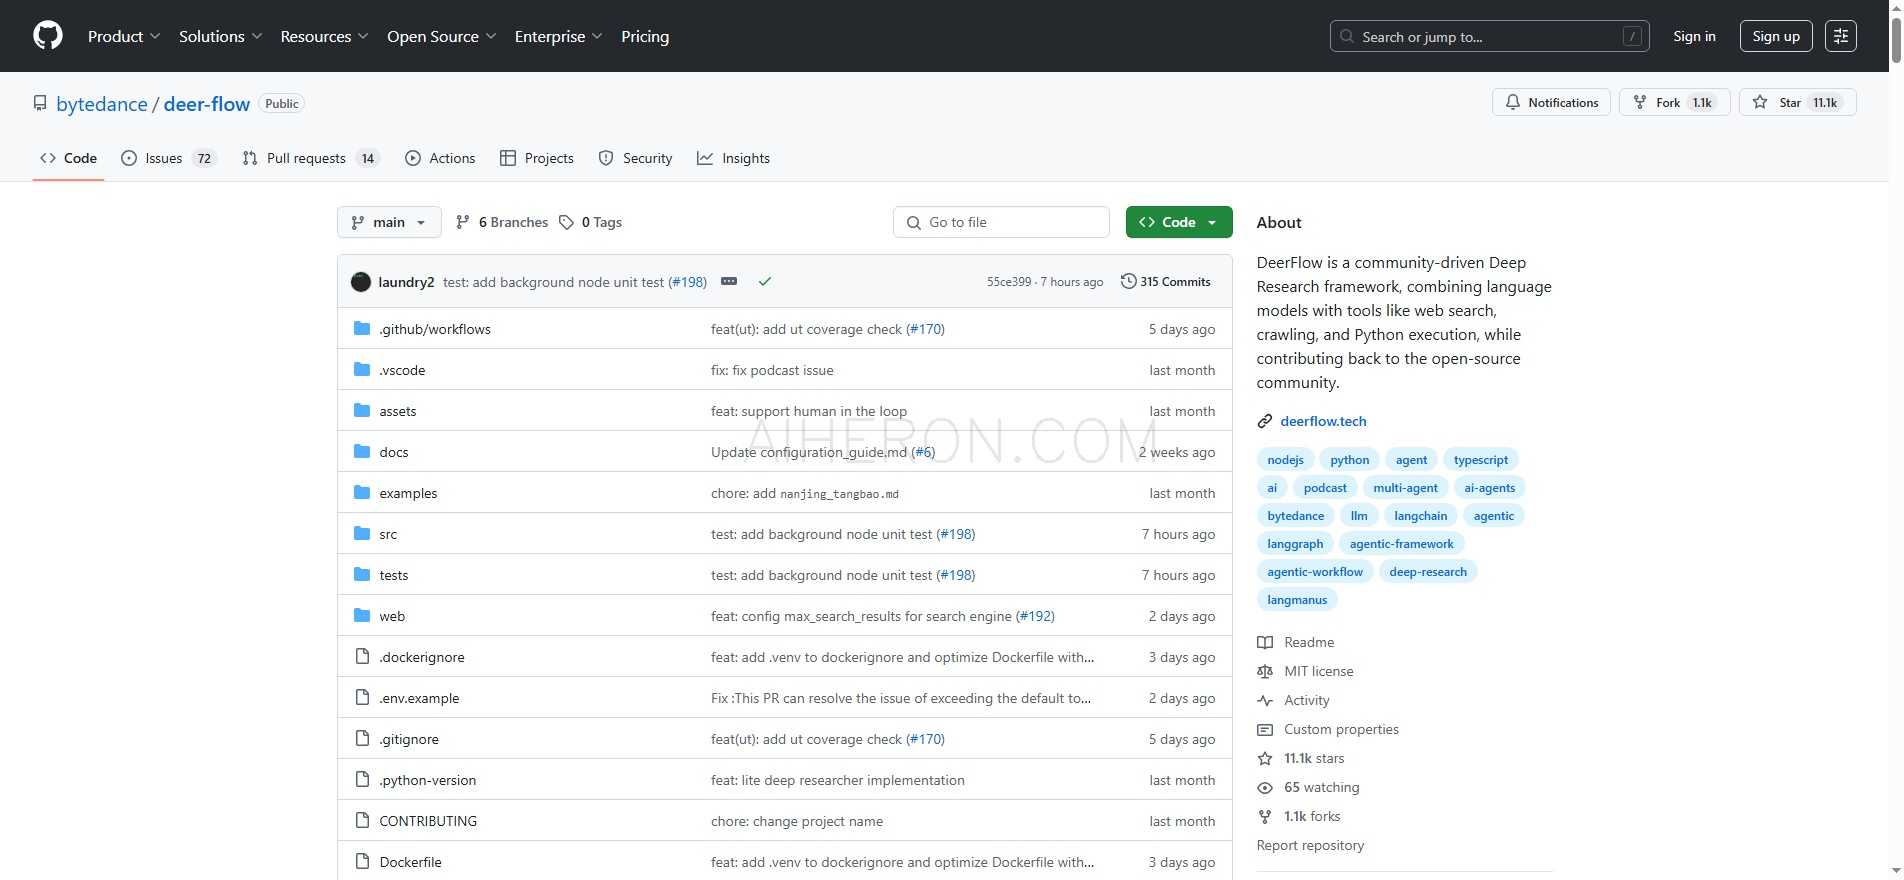Click the Sign in link

click(x=1694, y=36)
